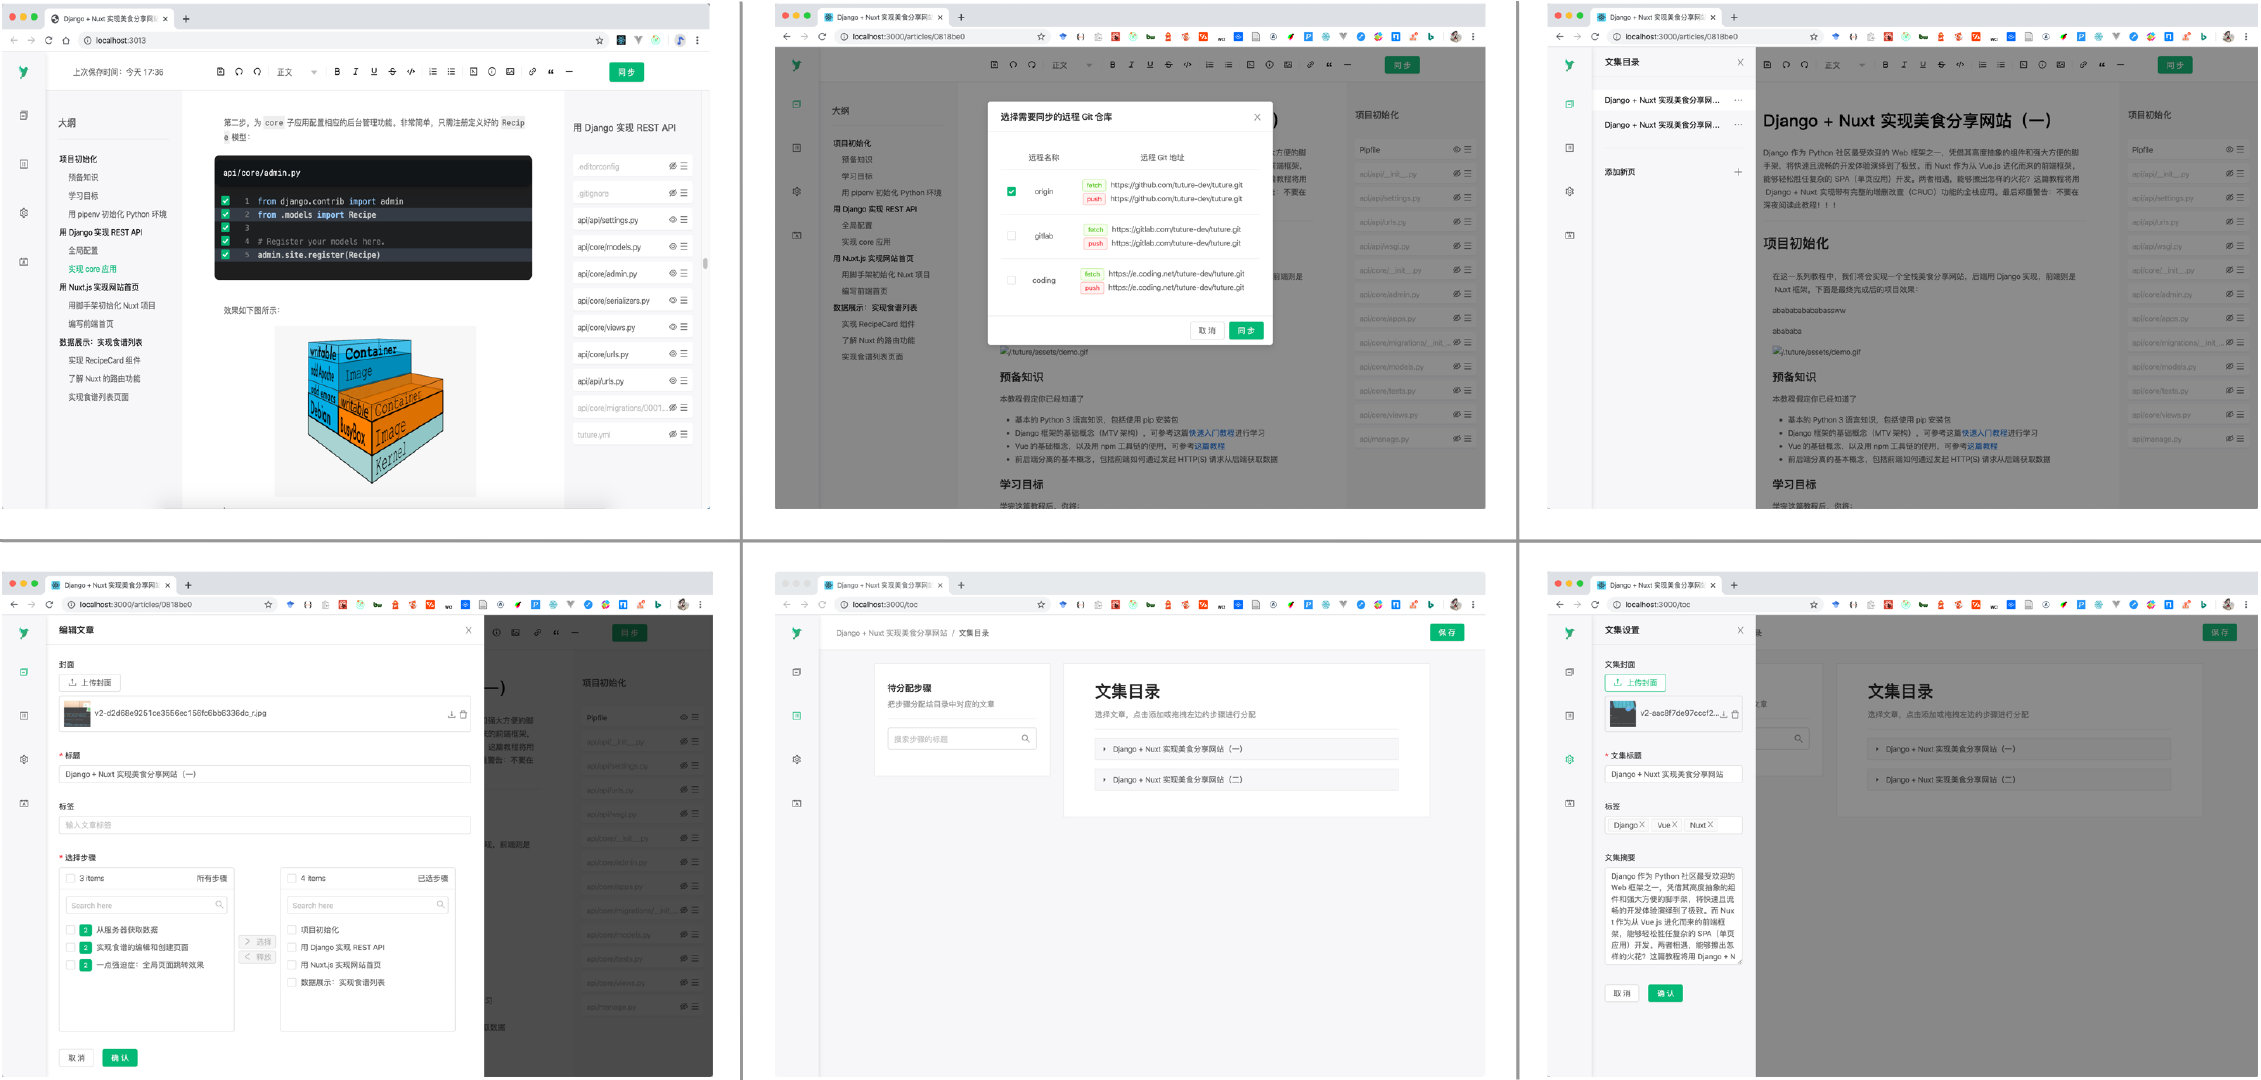Viewport: 2261px width, 1080px height.
Task: Click search magnifier in 待分配步骤 search box
Action: point(1025,739)
